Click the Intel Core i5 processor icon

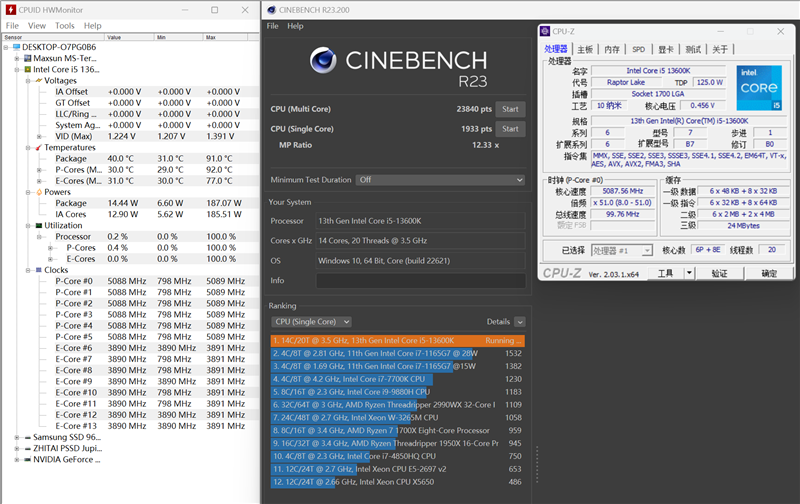28,69
